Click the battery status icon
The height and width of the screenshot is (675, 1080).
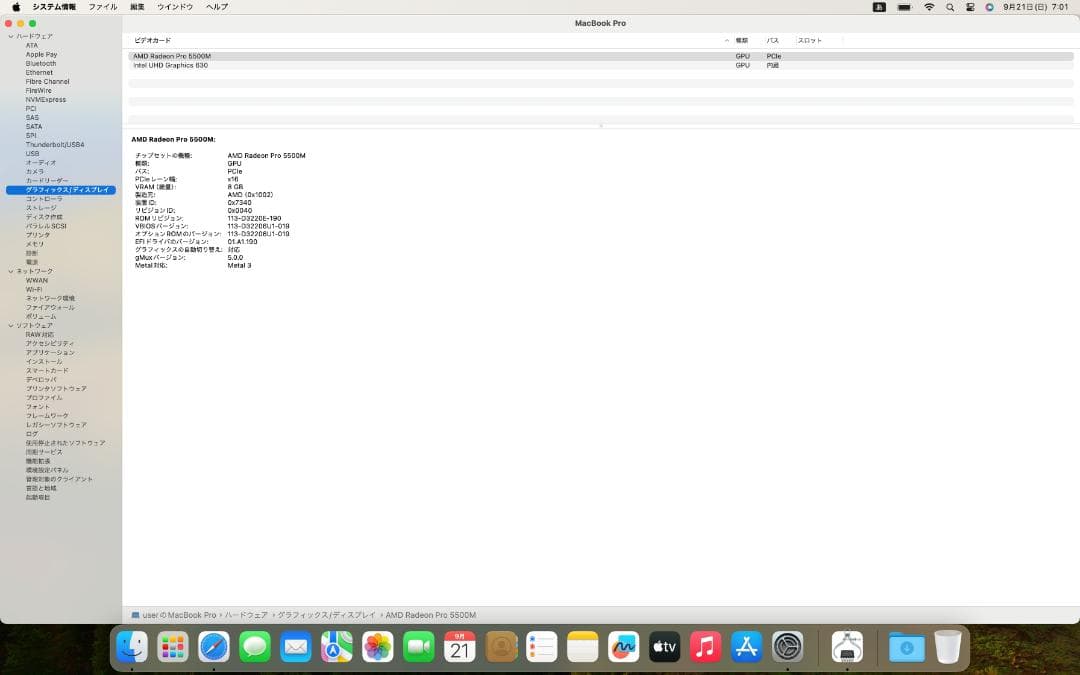[904, 7]
